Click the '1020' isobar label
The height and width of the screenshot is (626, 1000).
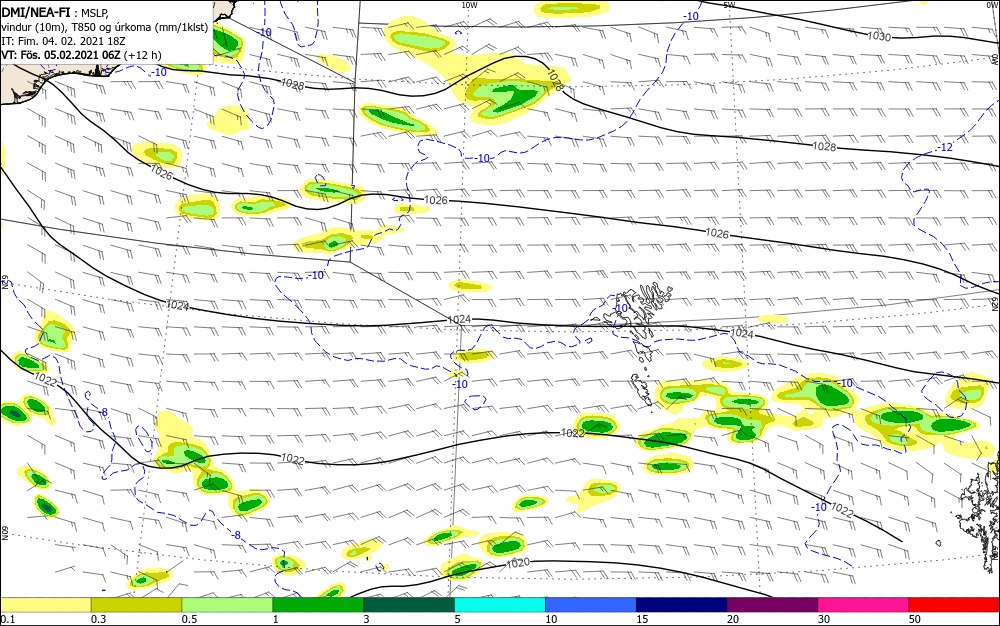518,563
